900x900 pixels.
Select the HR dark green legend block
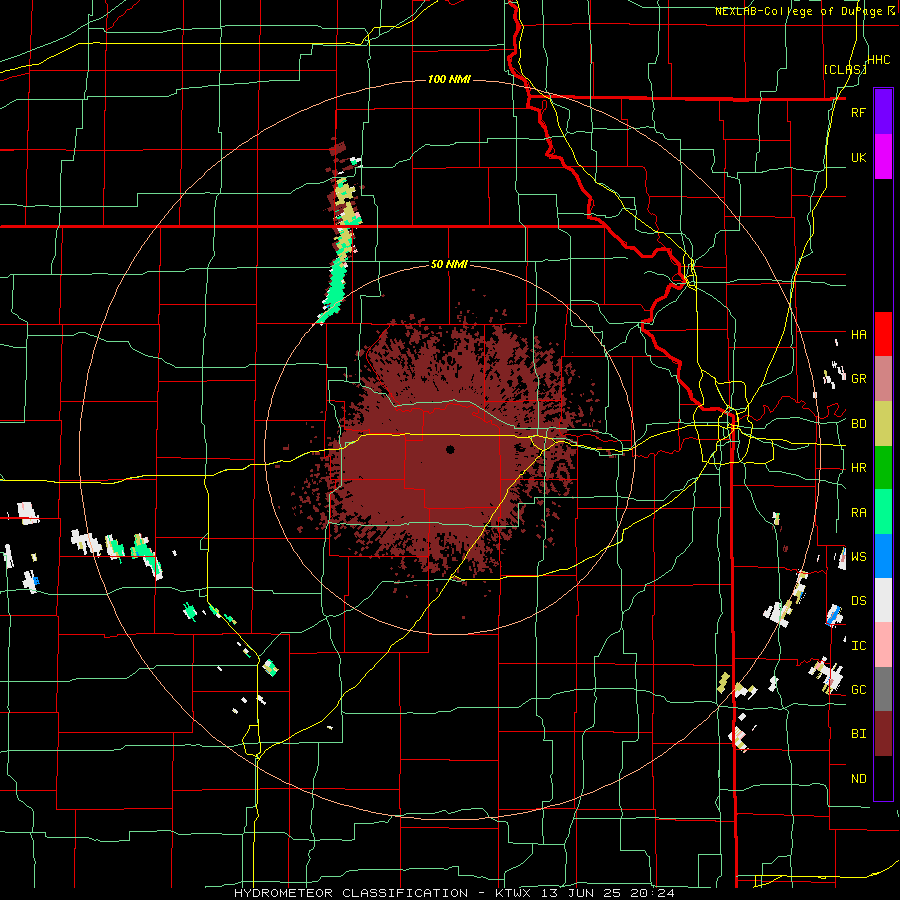pos(883,468)
